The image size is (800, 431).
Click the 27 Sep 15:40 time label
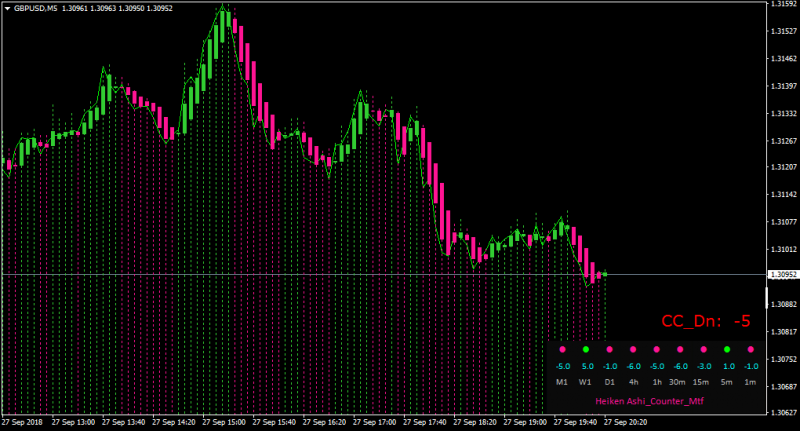274,422
